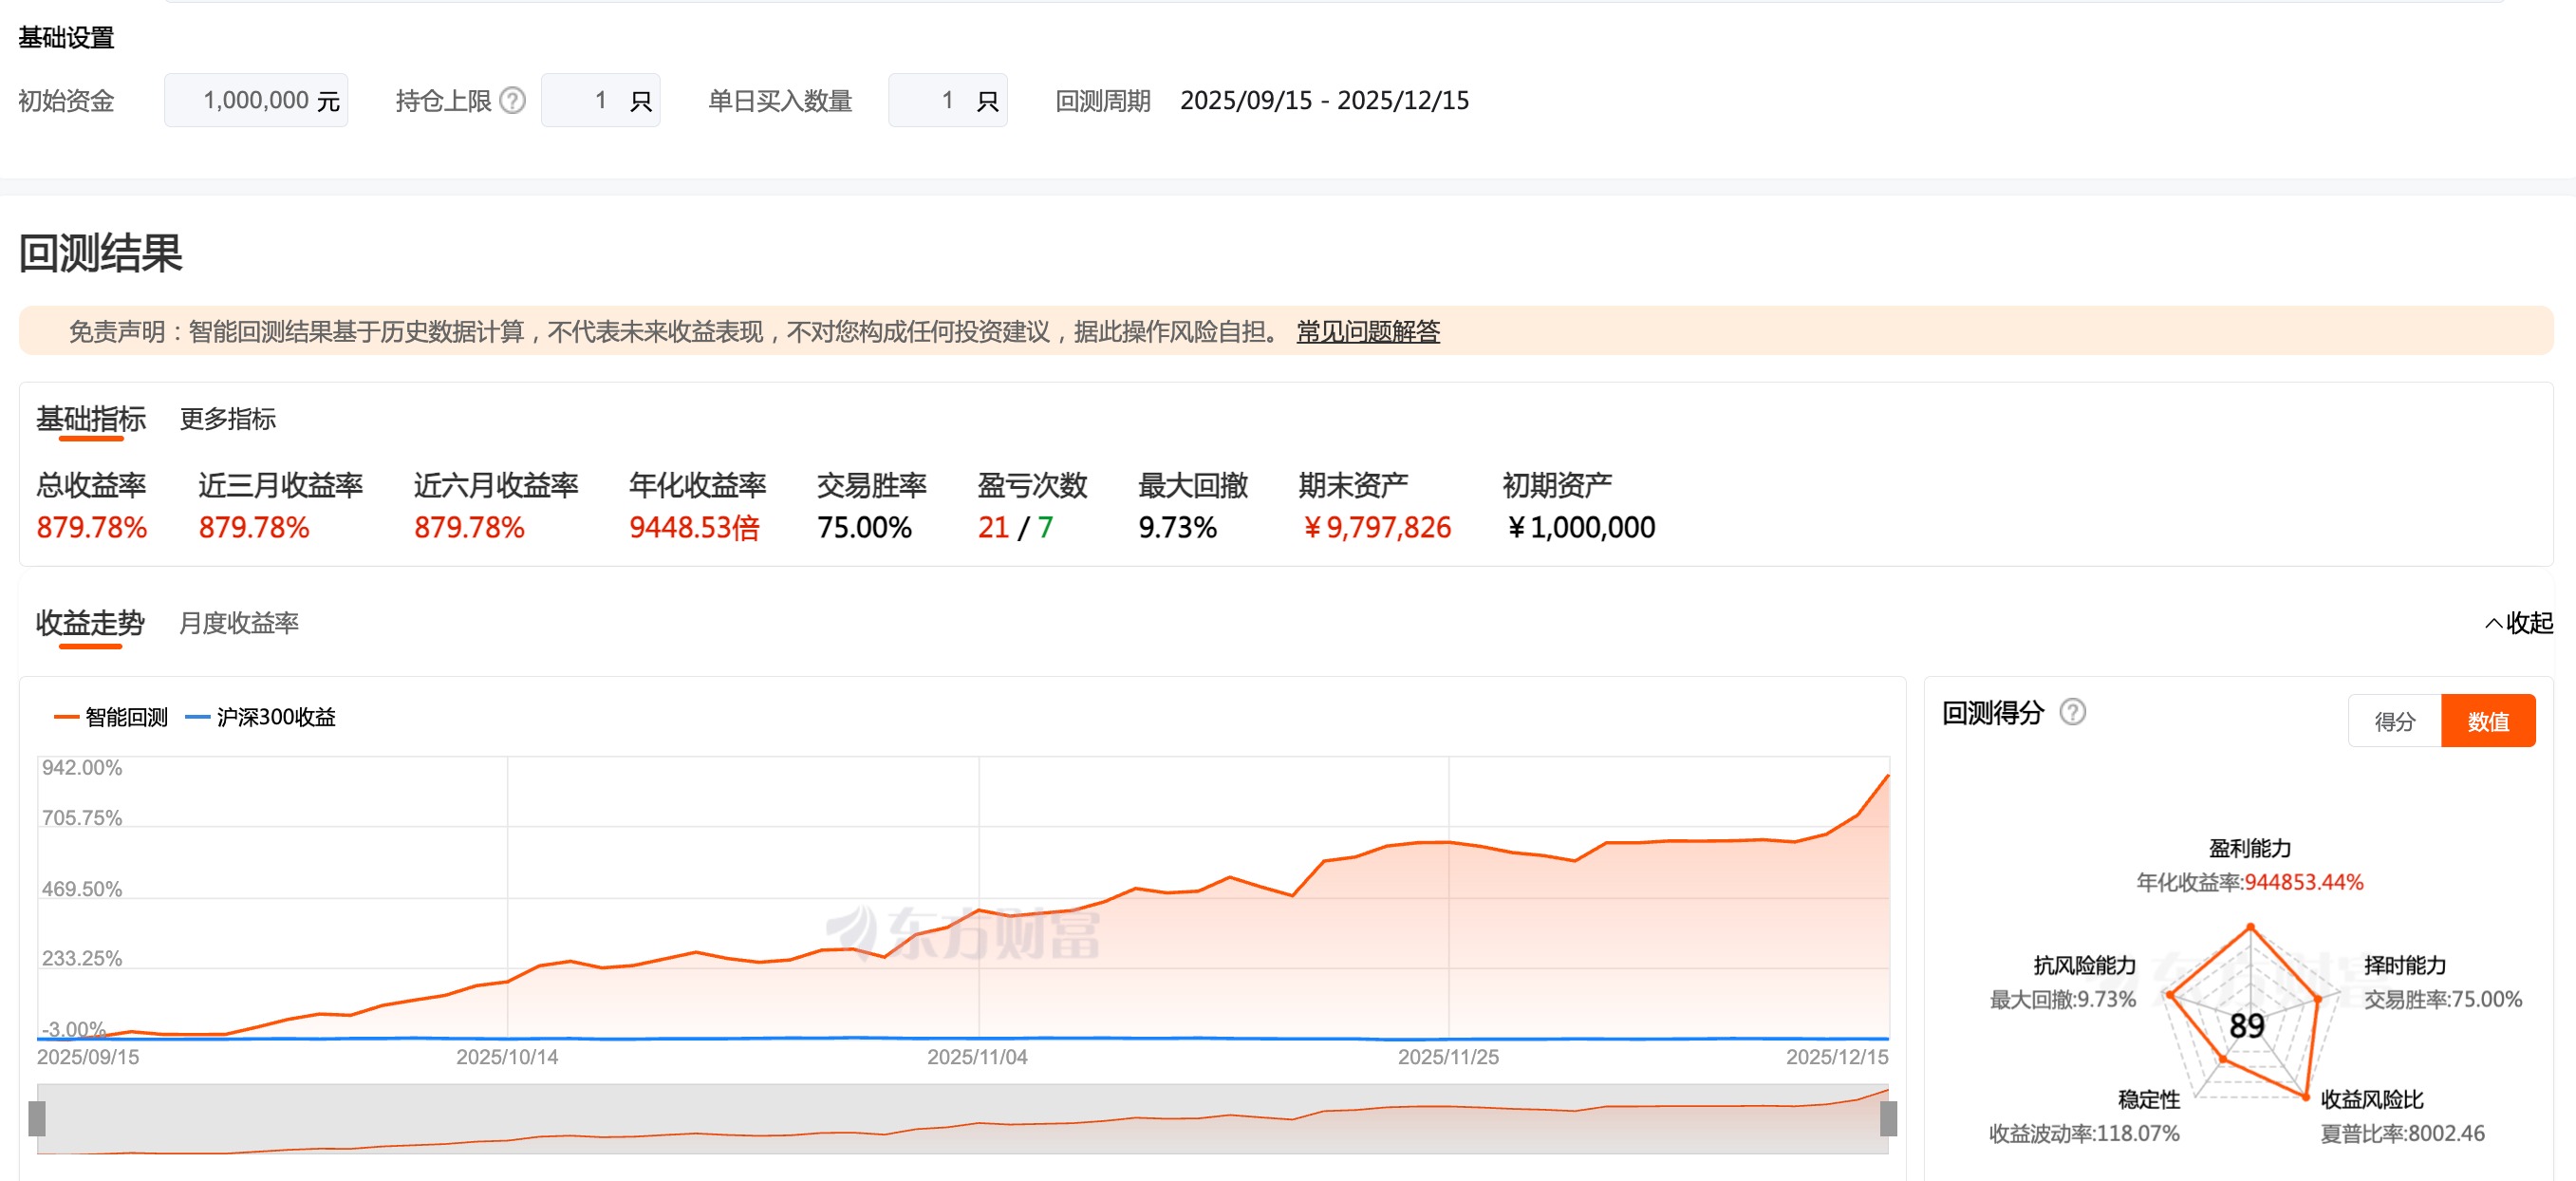Screen dimensions: 2576x1181
Task: Click the 初始资金 input field
Action: (256, 101)
